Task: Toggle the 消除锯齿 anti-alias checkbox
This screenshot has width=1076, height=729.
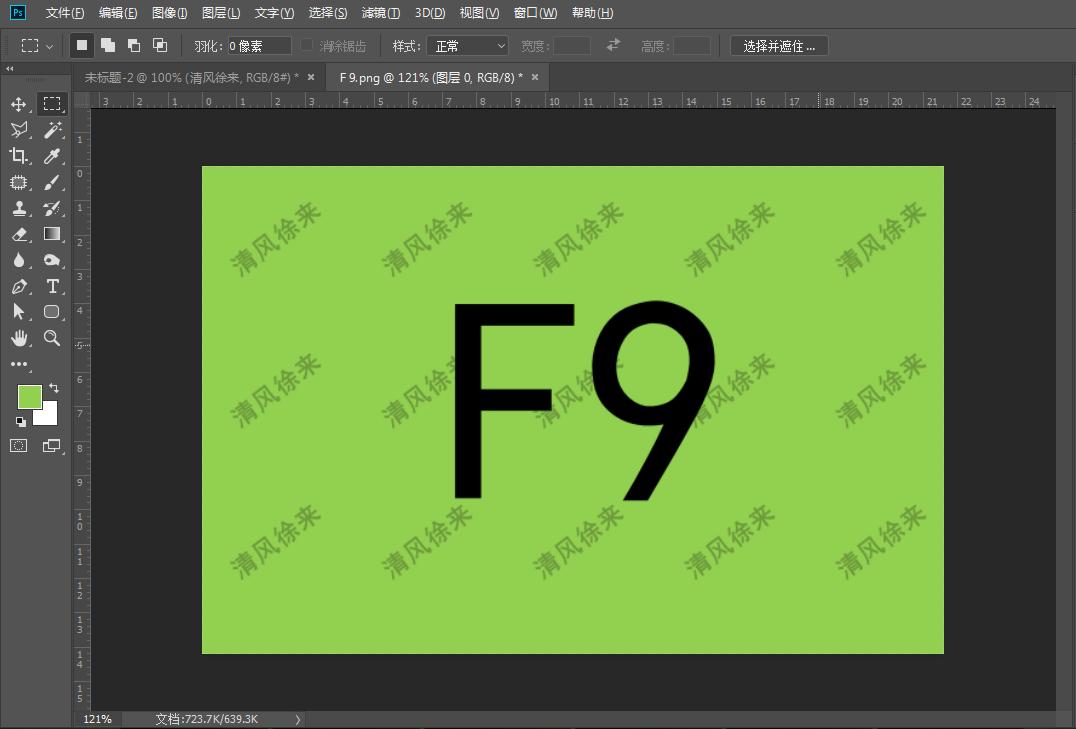Action: [x=307, y=45]
